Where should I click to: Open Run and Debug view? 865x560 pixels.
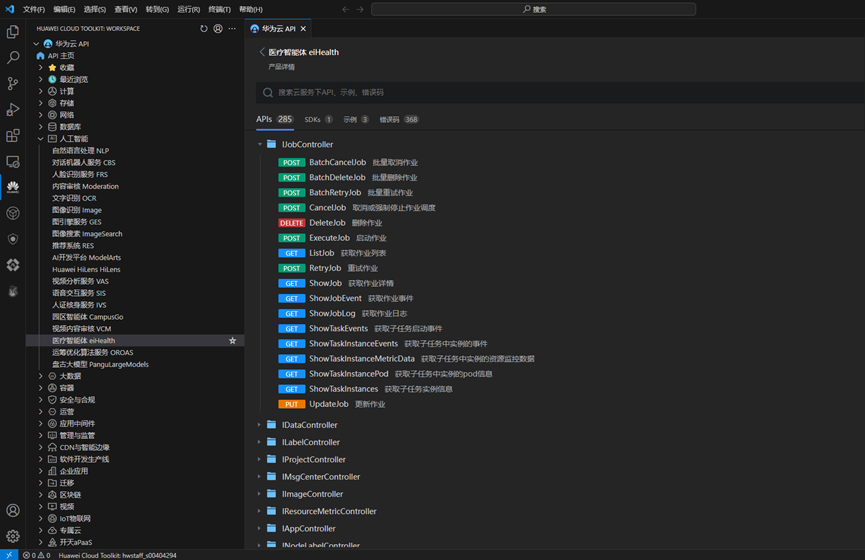click(x=13, y=109)
